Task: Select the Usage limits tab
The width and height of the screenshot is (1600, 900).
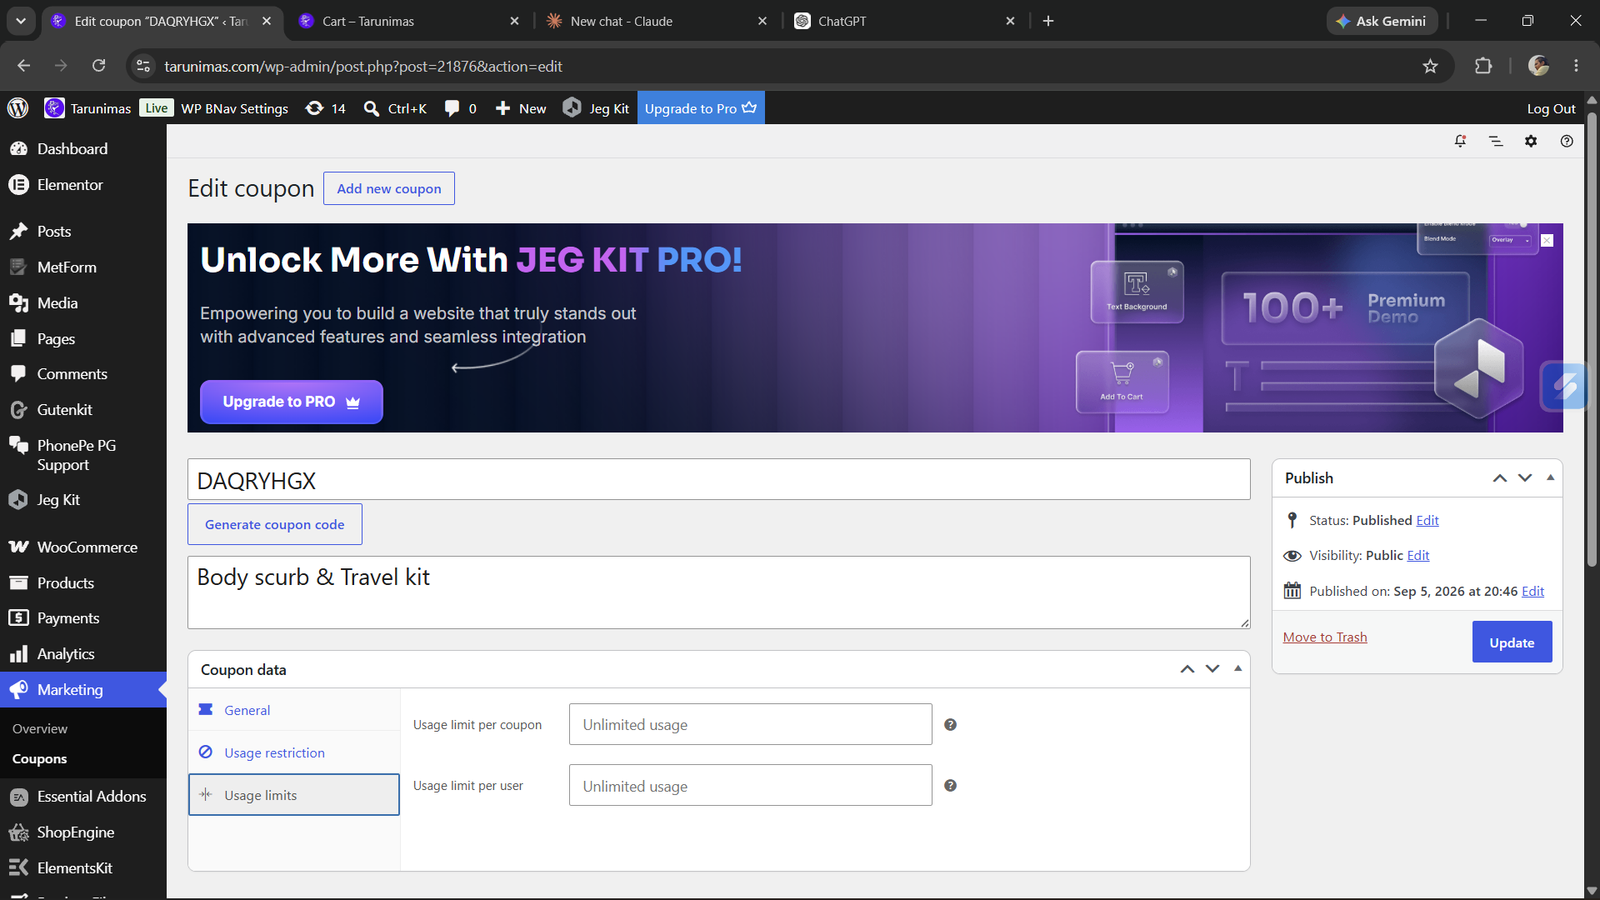Action: (294, 795)
